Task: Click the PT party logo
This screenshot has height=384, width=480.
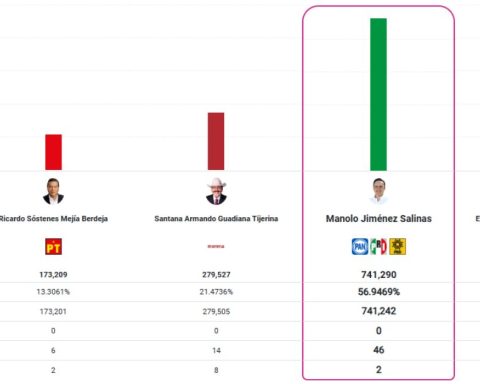Action: pyautogui.click(x=53, y=247)
